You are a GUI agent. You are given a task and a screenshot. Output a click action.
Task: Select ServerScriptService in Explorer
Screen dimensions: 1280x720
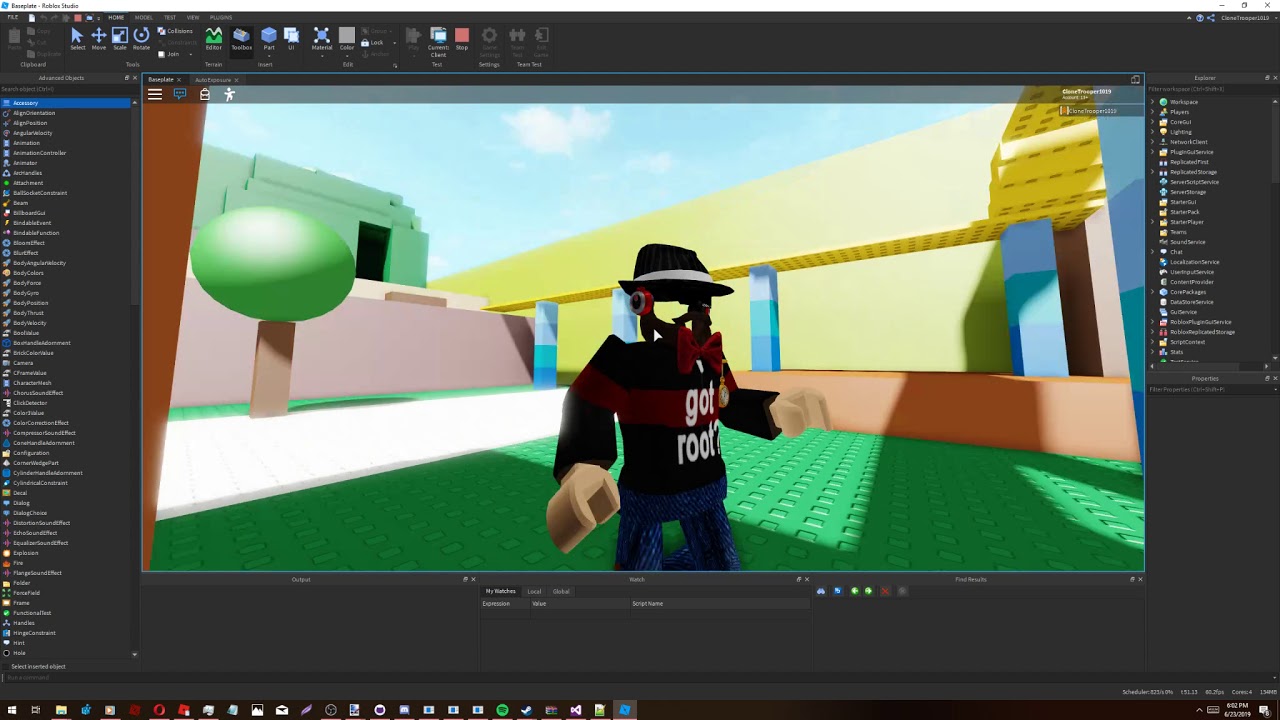pyautogui.click(x=1194, y=182)
